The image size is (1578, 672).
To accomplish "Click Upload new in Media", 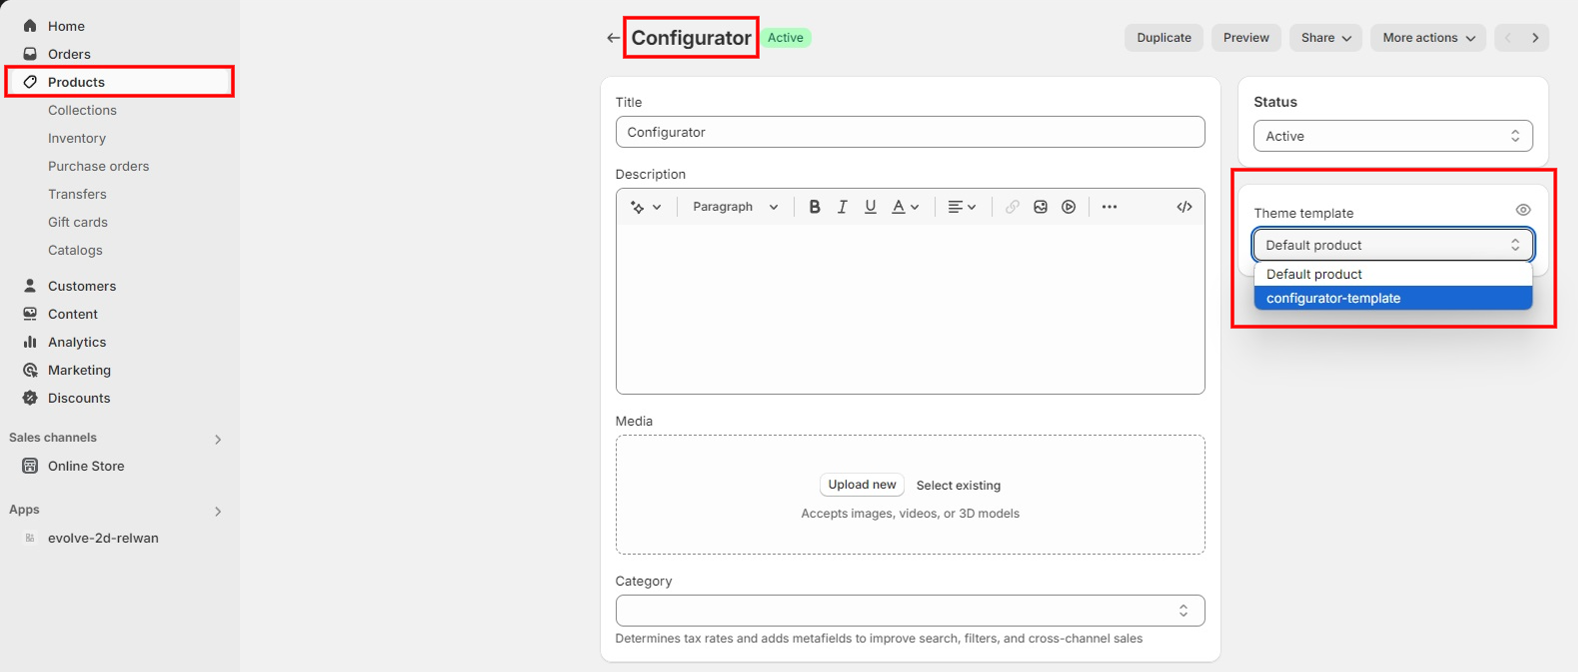I will (861, 485).
